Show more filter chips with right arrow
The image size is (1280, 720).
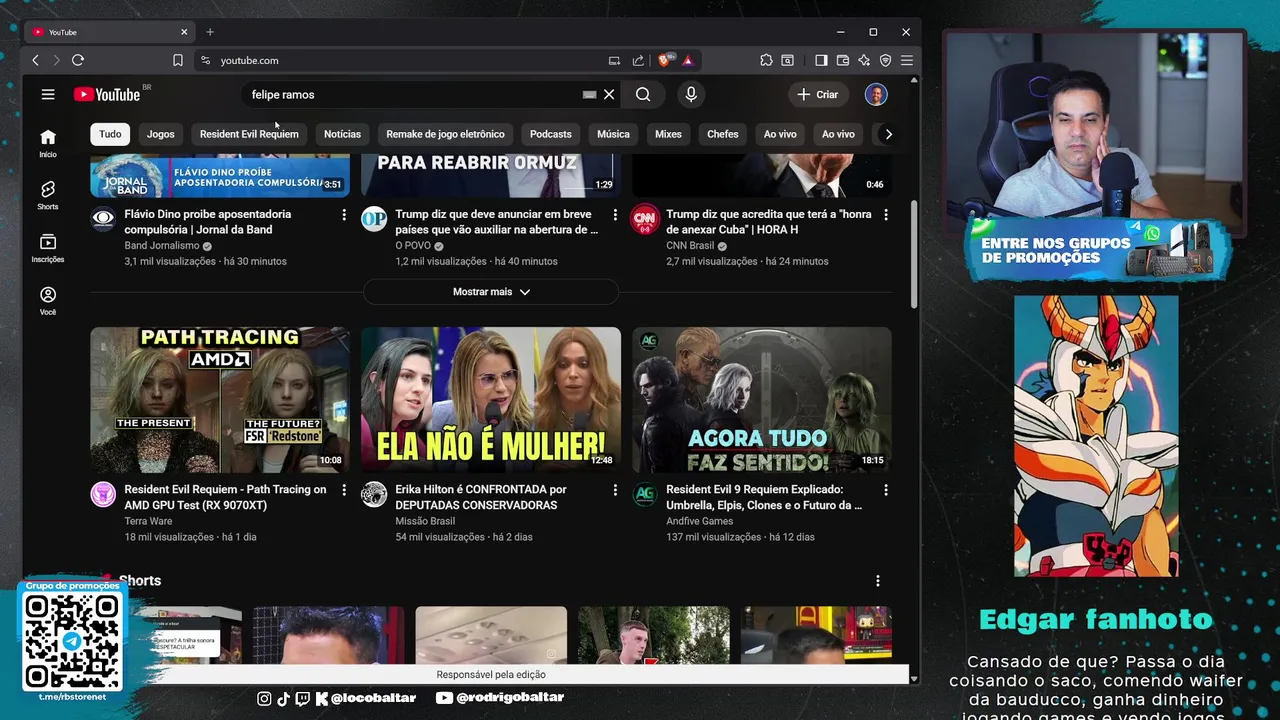click(x=888, y=134)
